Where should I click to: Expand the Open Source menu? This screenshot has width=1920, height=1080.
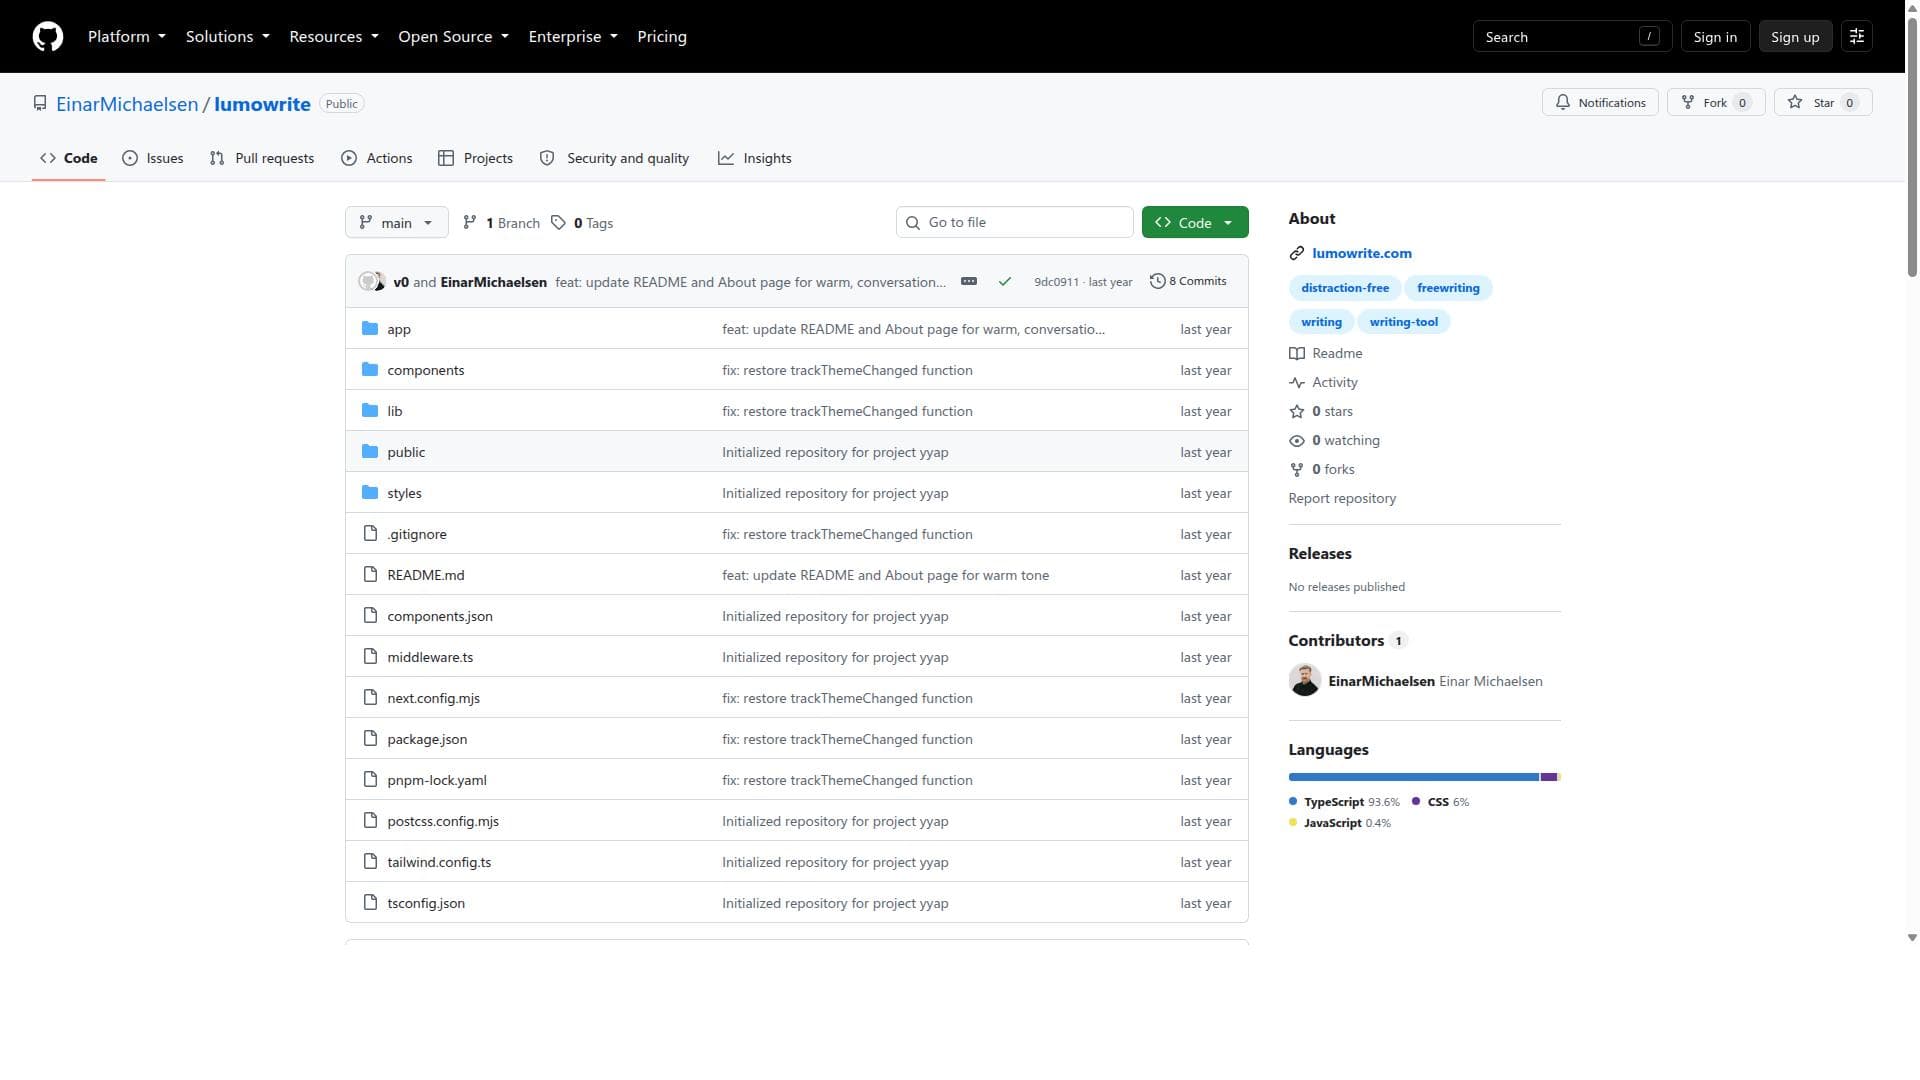pos(454,37)
